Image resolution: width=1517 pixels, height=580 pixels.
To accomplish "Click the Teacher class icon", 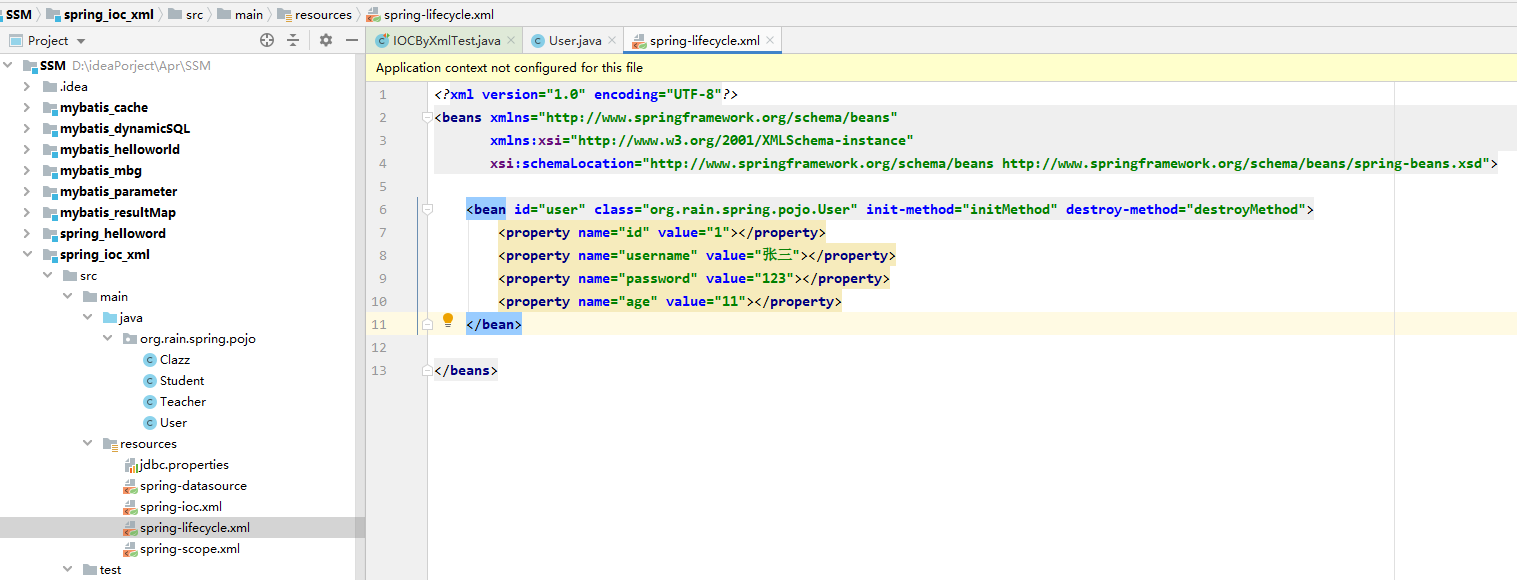I will pos(150,402).
